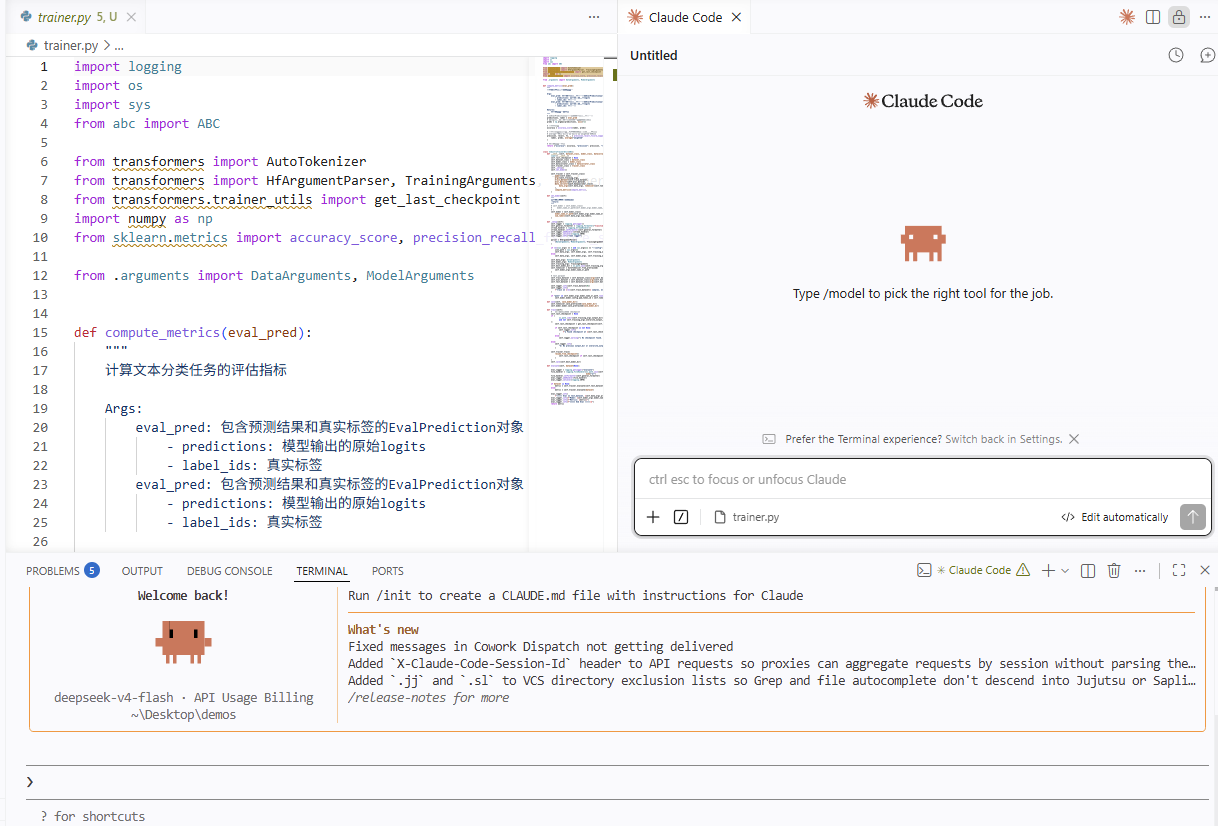Viewport: 1218px width, 826px height.
Task: Click the pixel mascot in chat panel
Action: pyautogui.click(x=922, y=244)
